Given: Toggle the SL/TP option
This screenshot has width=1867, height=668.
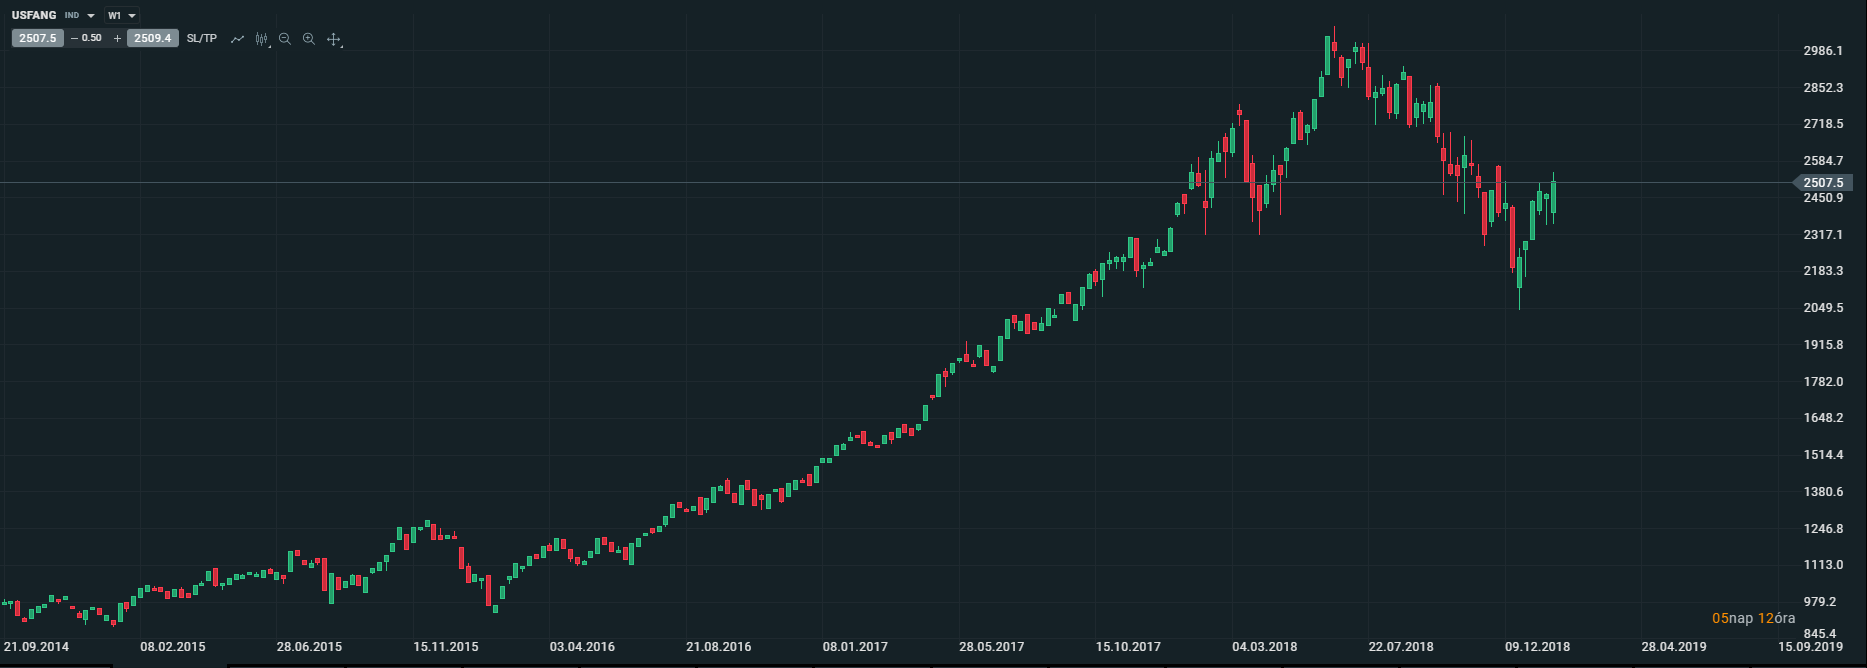Looking at the screenshot, I should [x=201, y=38].
